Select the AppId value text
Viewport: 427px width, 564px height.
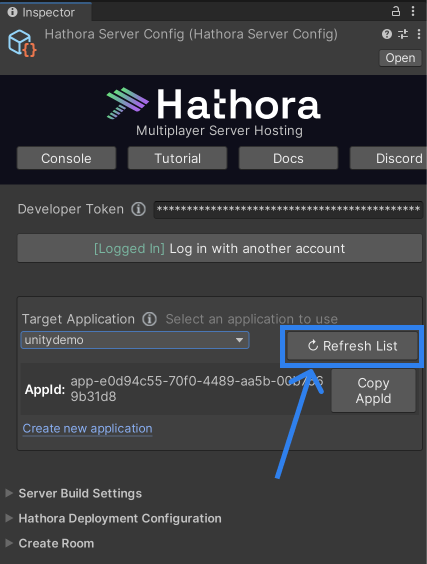197,389
